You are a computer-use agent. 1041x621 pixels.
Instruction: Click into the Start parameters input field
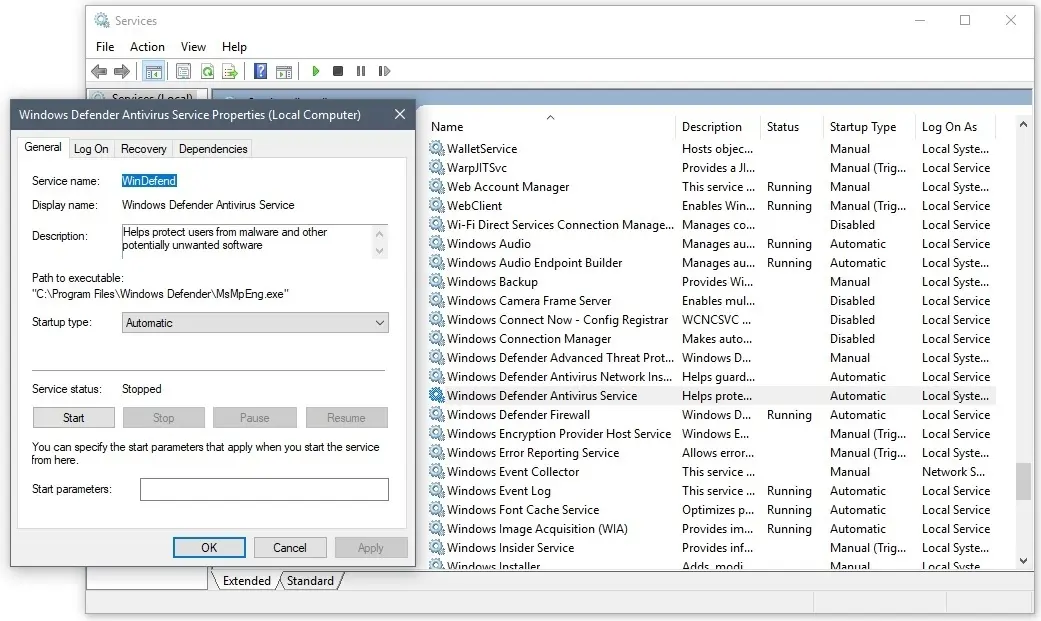point(264,489)
